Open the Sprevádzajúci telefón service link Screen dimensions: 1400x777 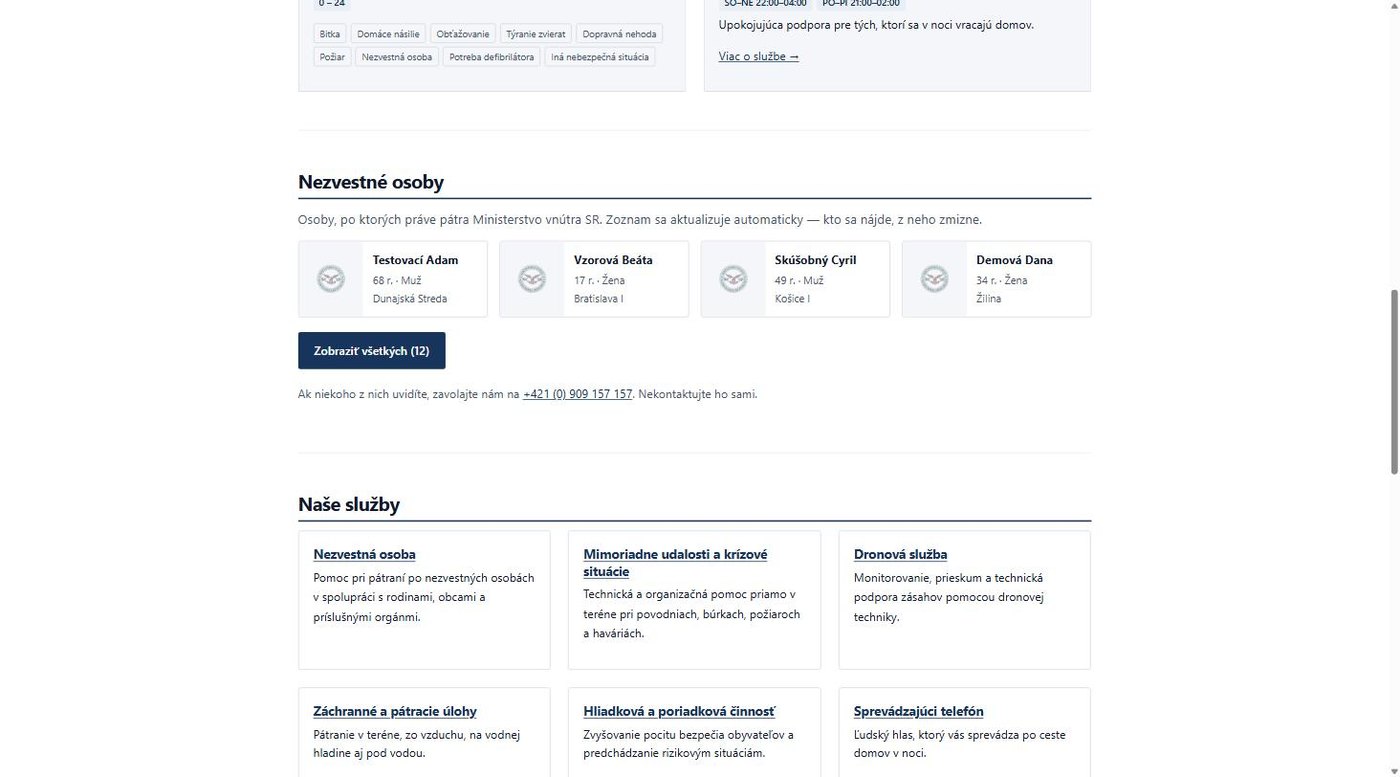919,711
